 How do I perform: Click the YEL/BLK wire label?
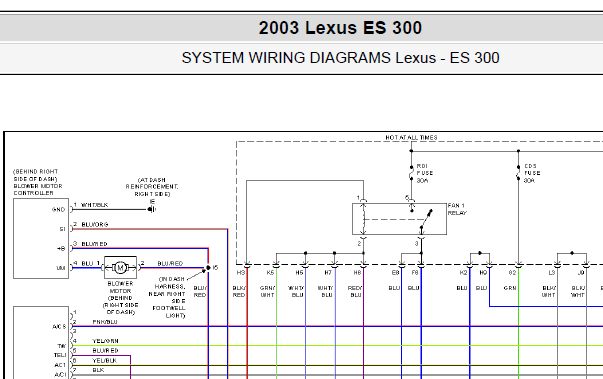tap(105, 361)
